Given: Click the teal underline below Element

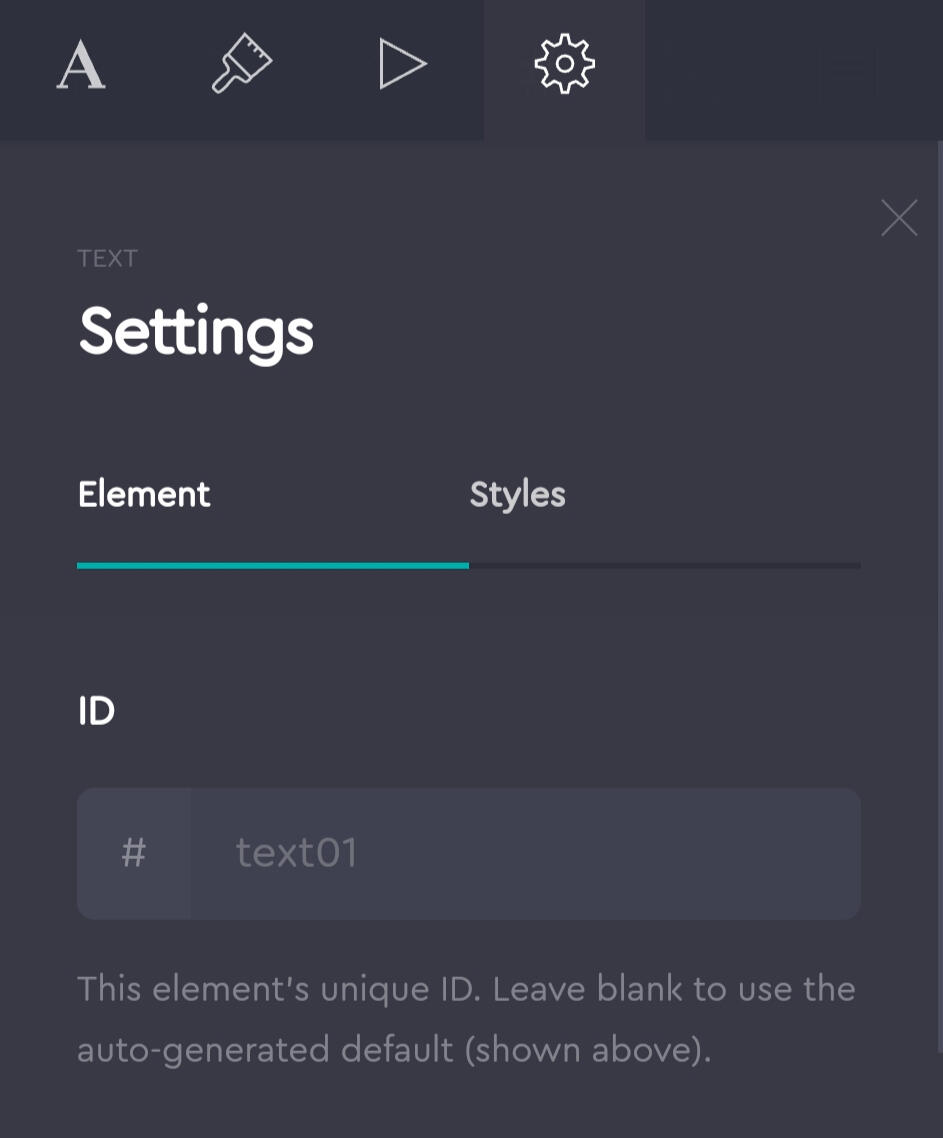Looking at the screenshot, I should coord(272,566).
